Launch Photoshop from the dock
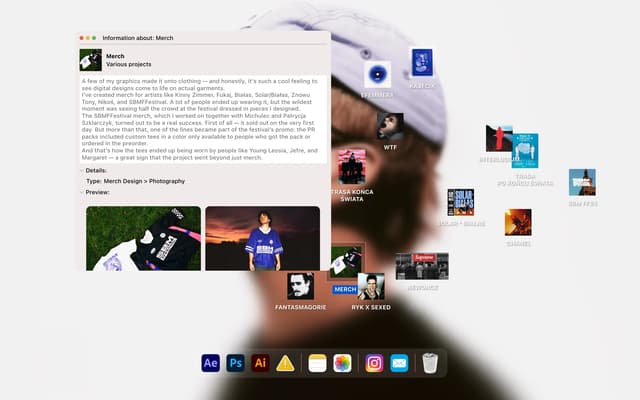640x400 pixels. click(x=236, y=363)
